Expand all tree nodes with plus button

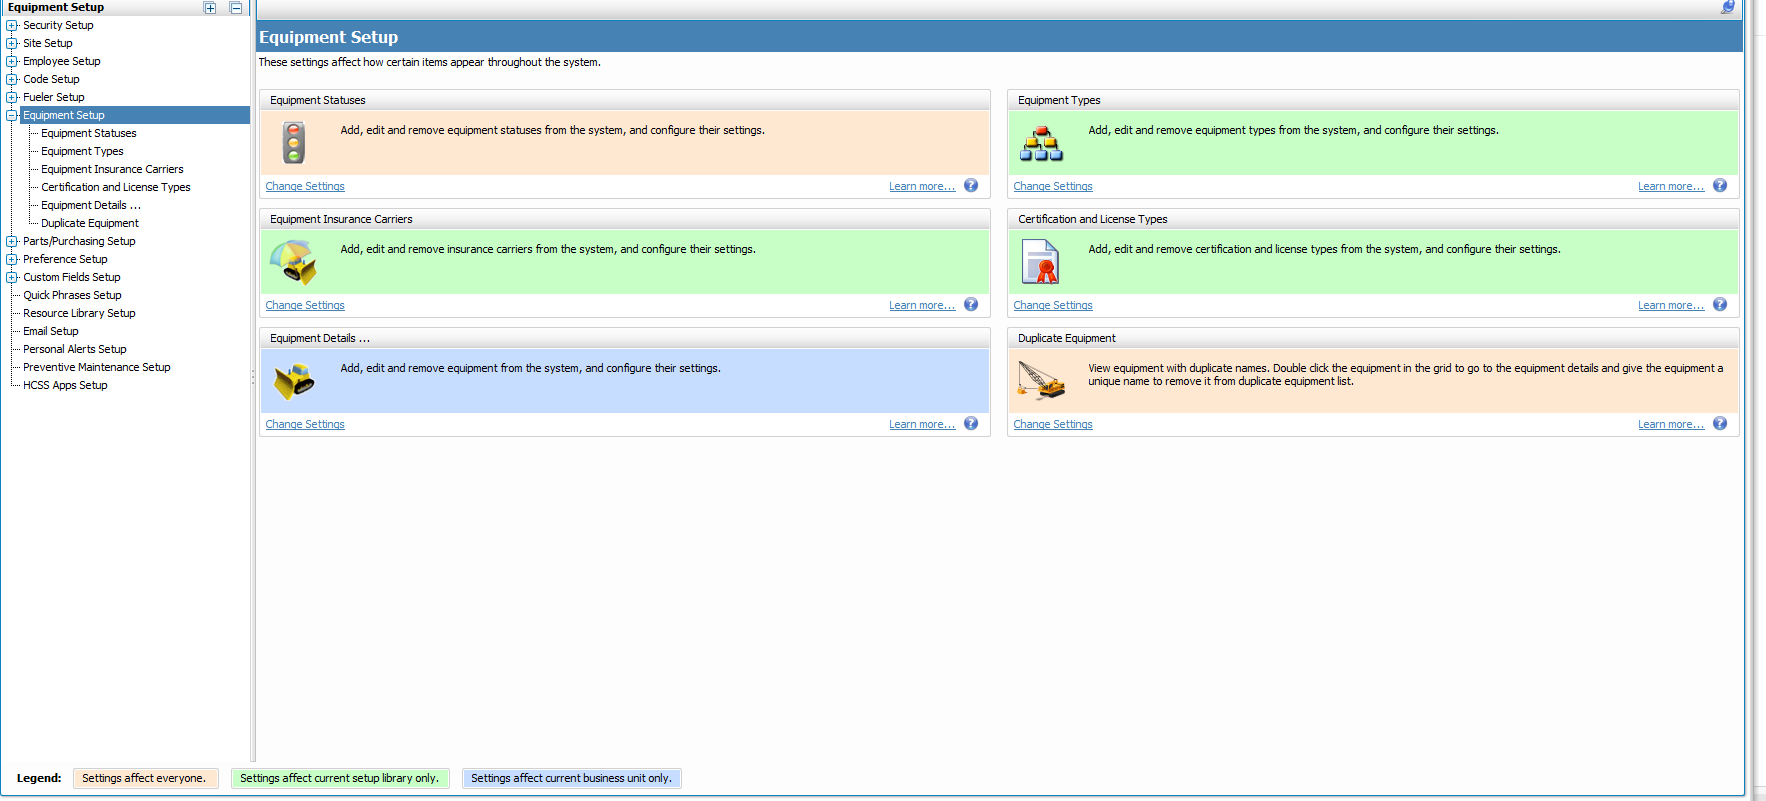(x=210, y=8)
